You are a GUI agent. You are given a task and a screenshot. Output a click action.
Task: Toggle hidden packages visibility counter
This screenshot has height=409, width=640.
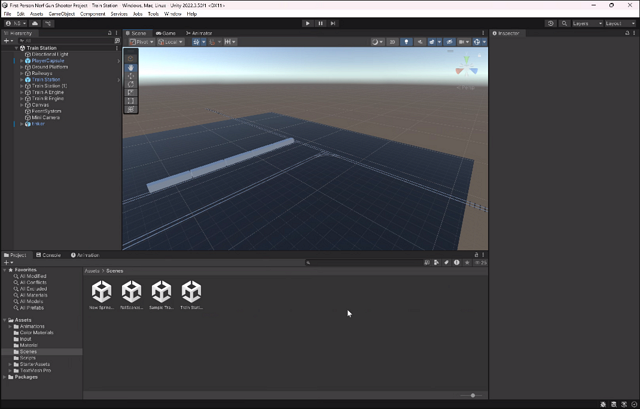tap(481, 262)
